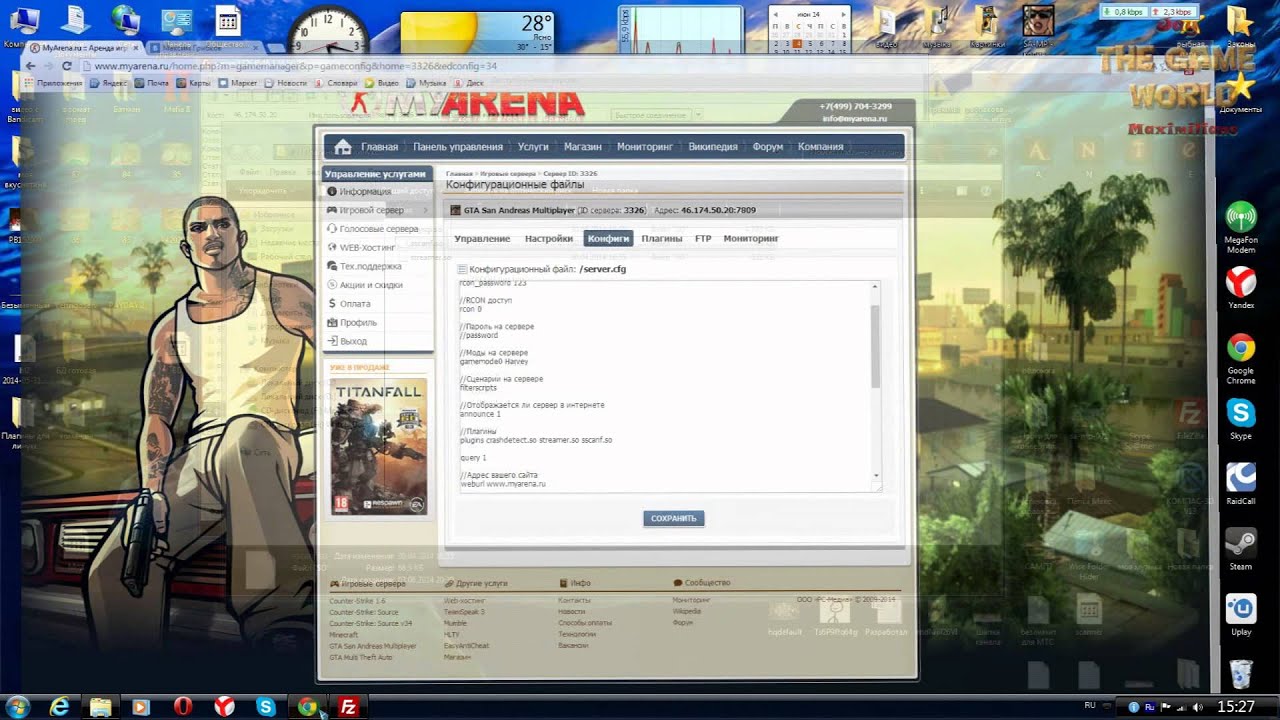Open the Recycle Bin on desktop
The image size is (1280, 720).
pos(1241,672)
